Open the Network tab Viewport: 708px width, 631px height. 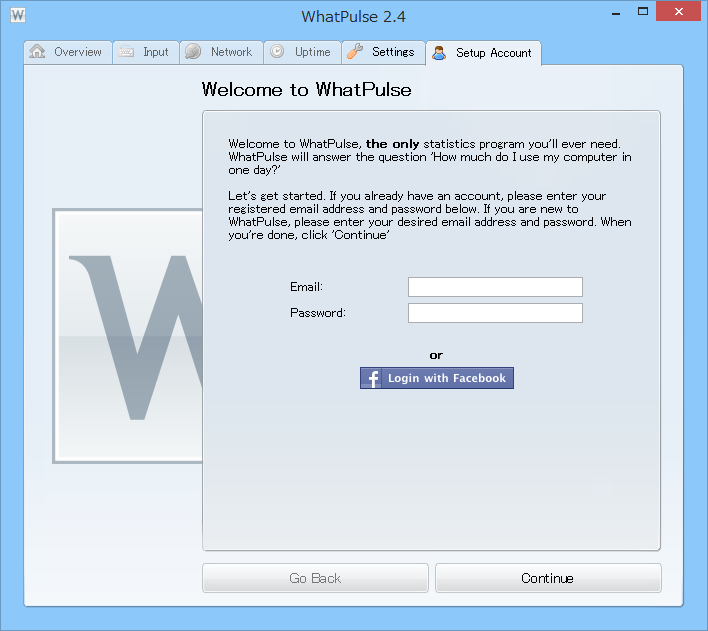[222, 52]
